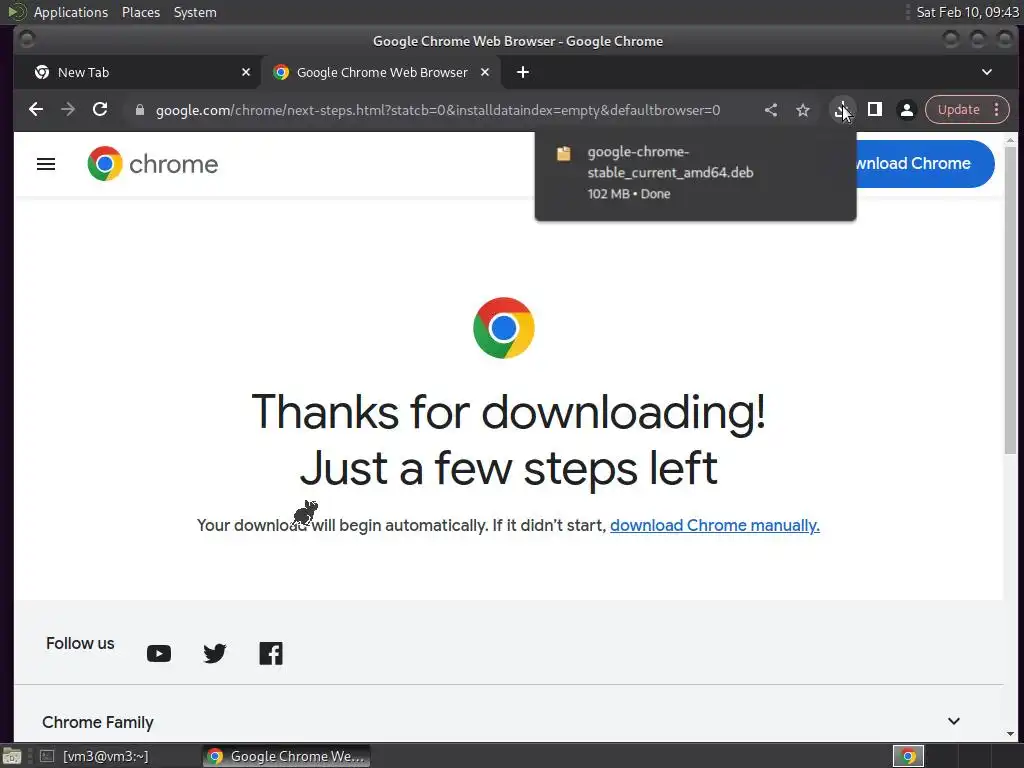This screenshot has width=1024, height=768.
Task: Open the profile avatar menu
Action: (906, 110)
